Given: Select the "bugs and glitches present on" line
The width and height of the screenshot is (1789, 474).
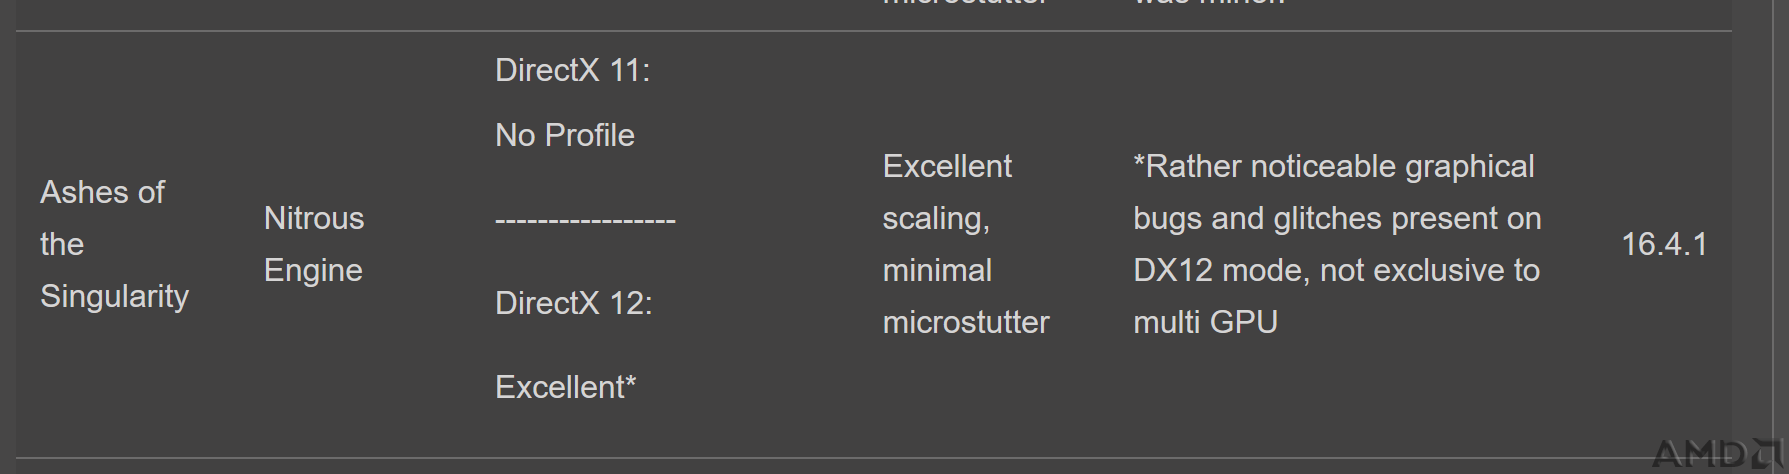Looking at the screenshot, I should click(x=1337, y=219).
